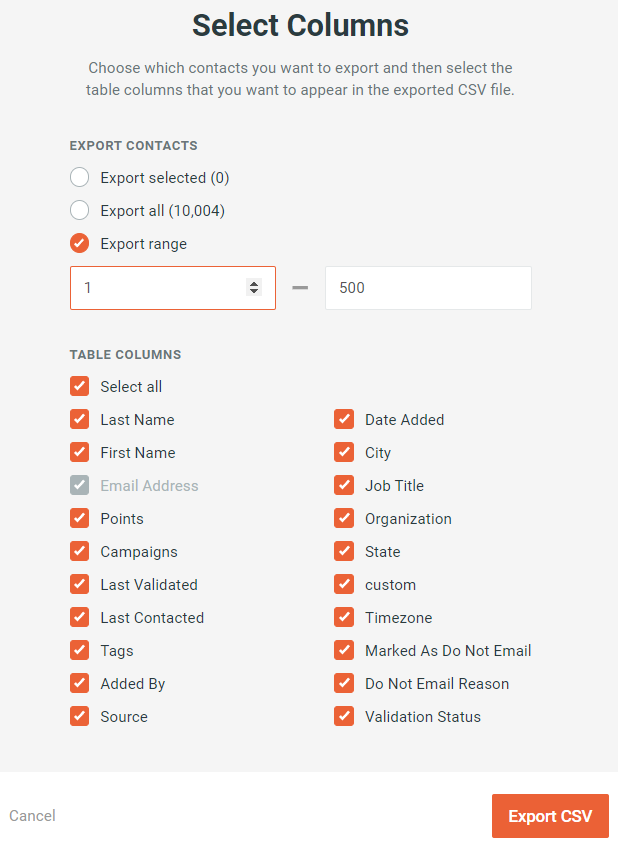The width and height of the screenshot is (618, 851).
Task: Toggle the Tags column off
Action: pyautogui.click(x=79, y=650)
